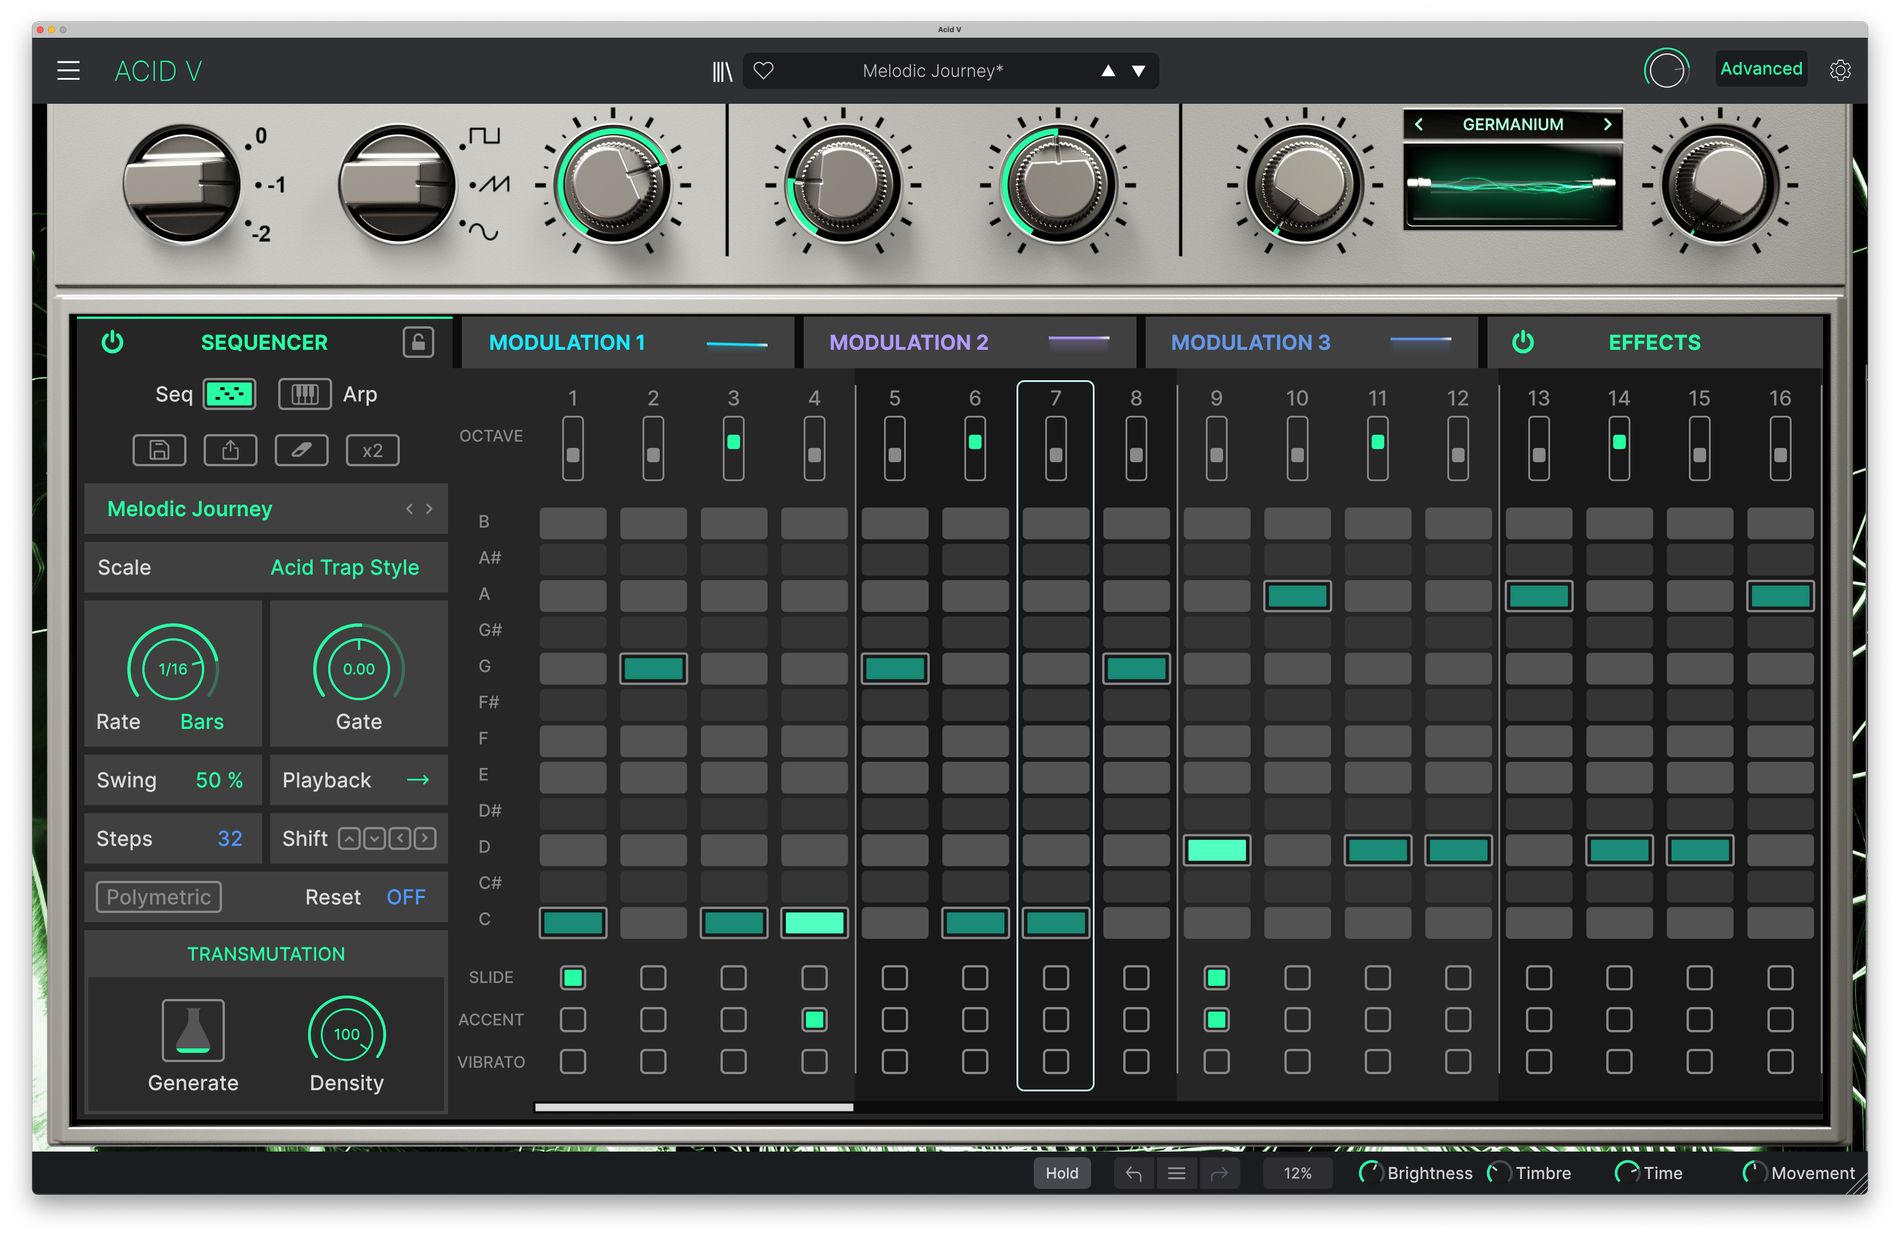Enable the Polymetric option

coord(157,897)
